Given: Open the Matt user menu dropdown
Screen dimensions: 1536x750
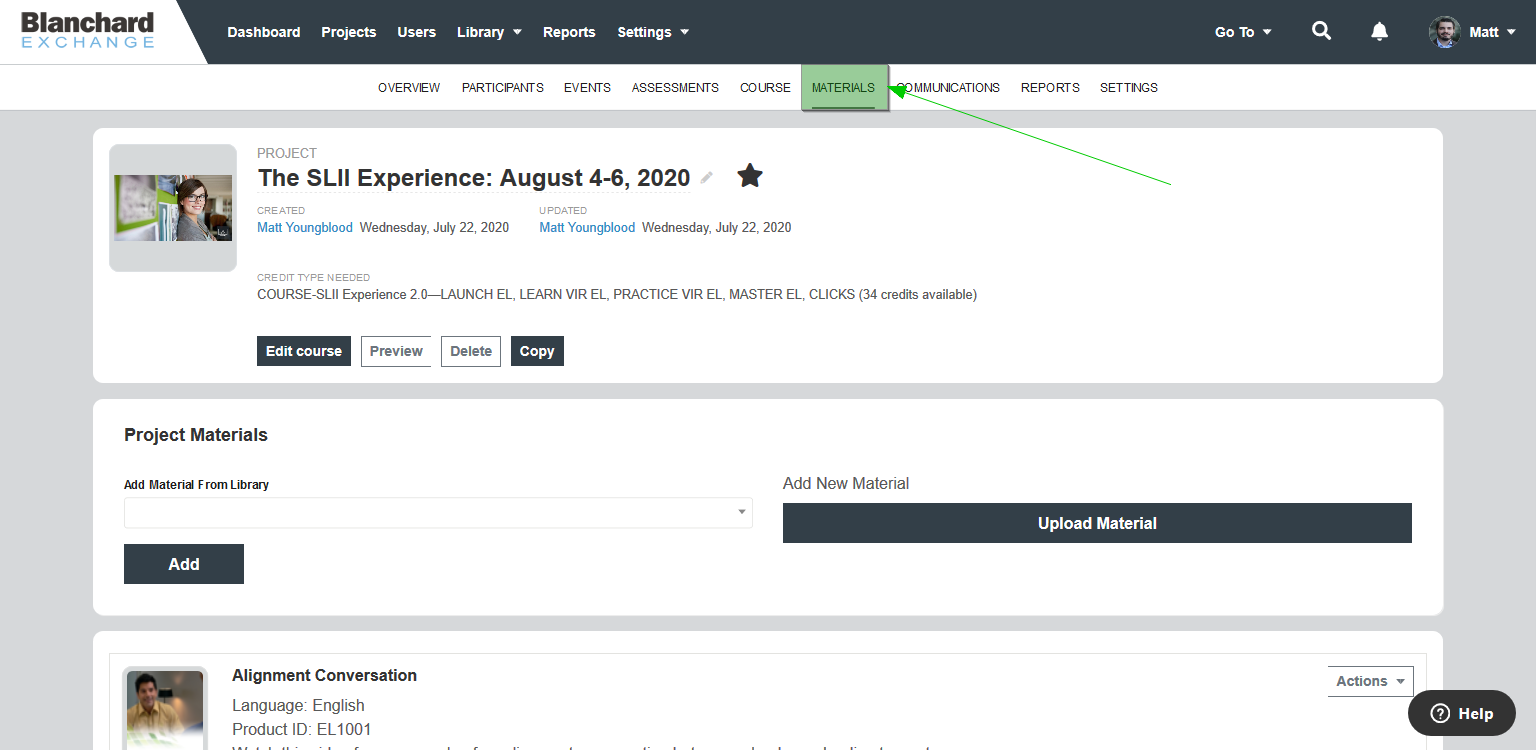Looking at the screenshot, I should point(1492,32).
